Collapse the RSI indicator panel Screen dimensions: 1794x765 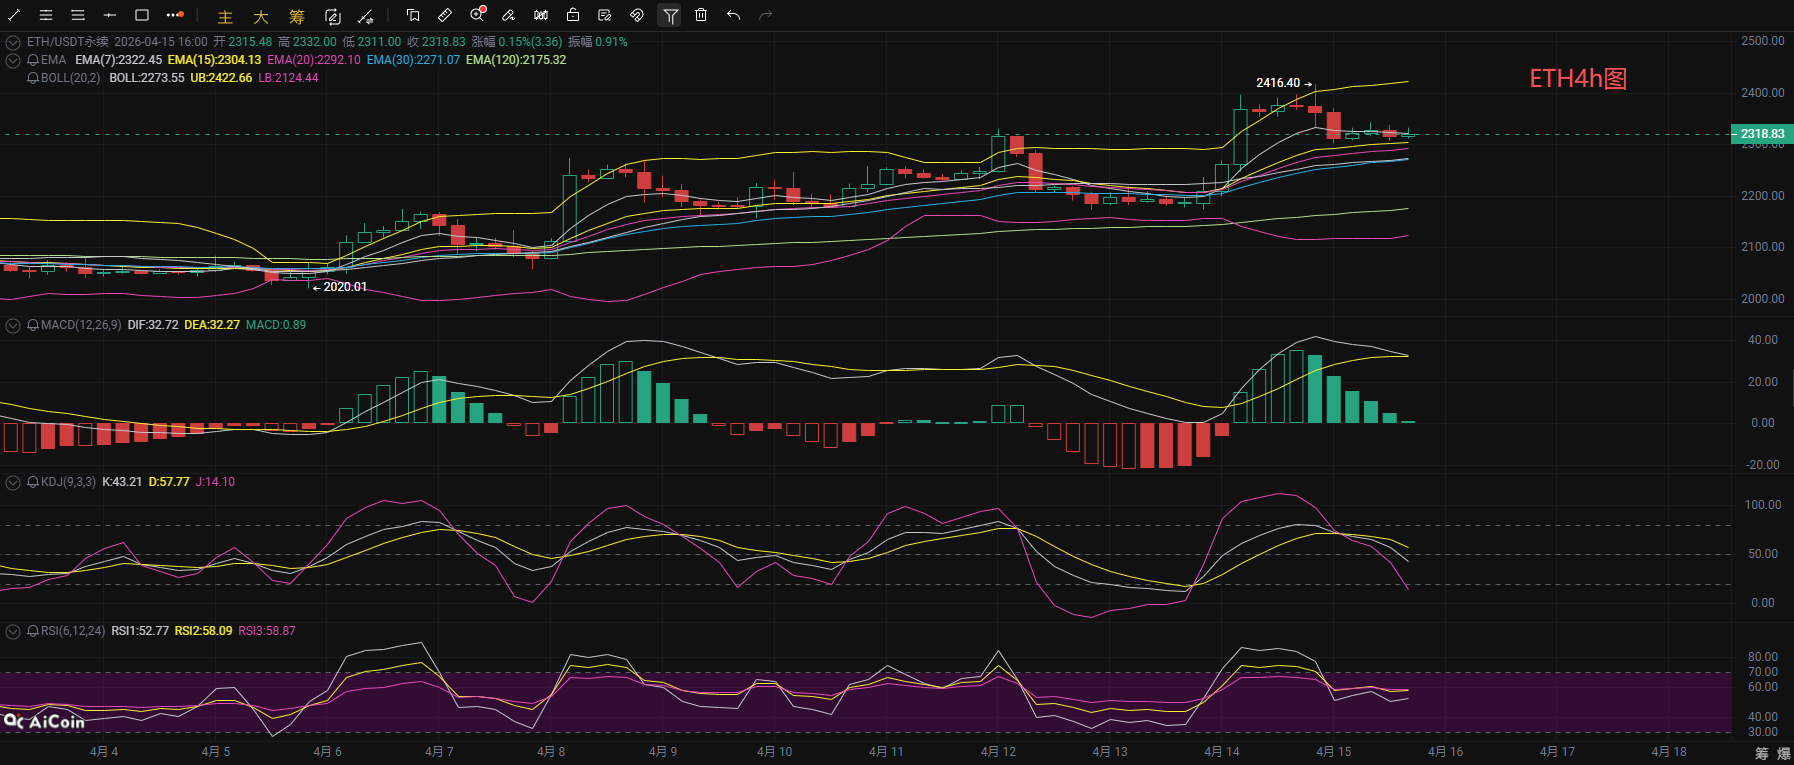point(13,631)
